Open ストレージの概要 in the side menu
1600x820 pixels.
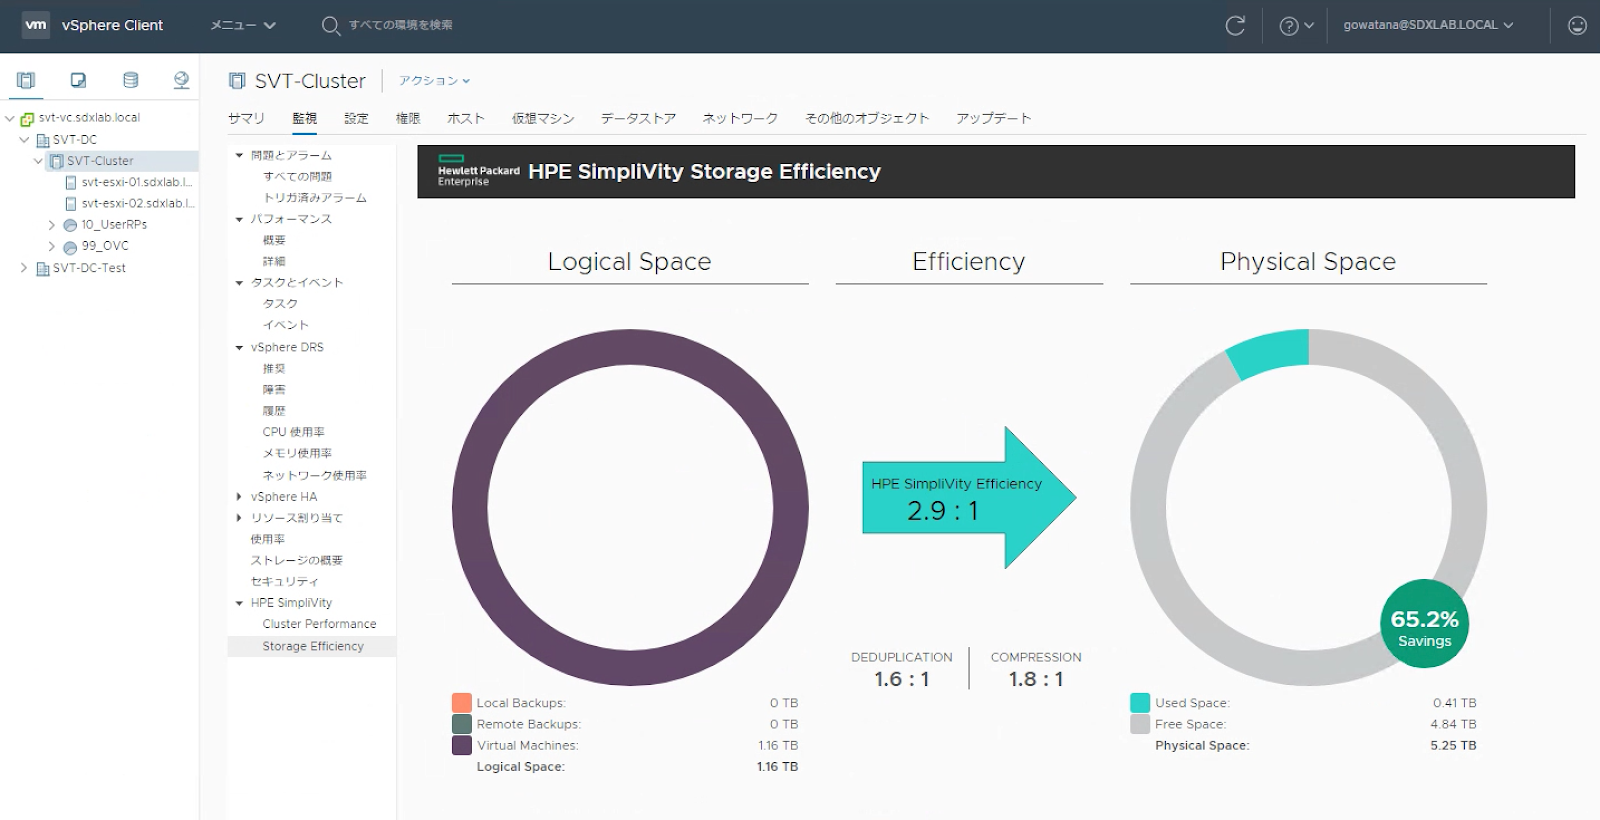296,561
